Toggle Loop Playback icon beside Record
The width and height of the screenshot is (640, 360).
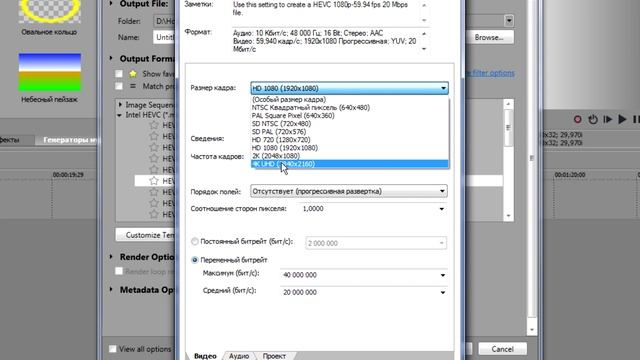click(593, 119)
